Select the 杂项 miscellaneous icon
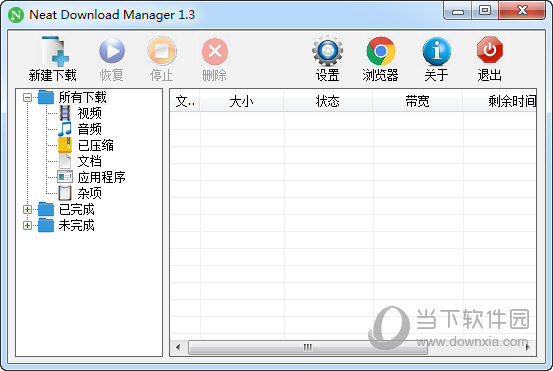Screen dimensions: 553x371 (65, 193)
